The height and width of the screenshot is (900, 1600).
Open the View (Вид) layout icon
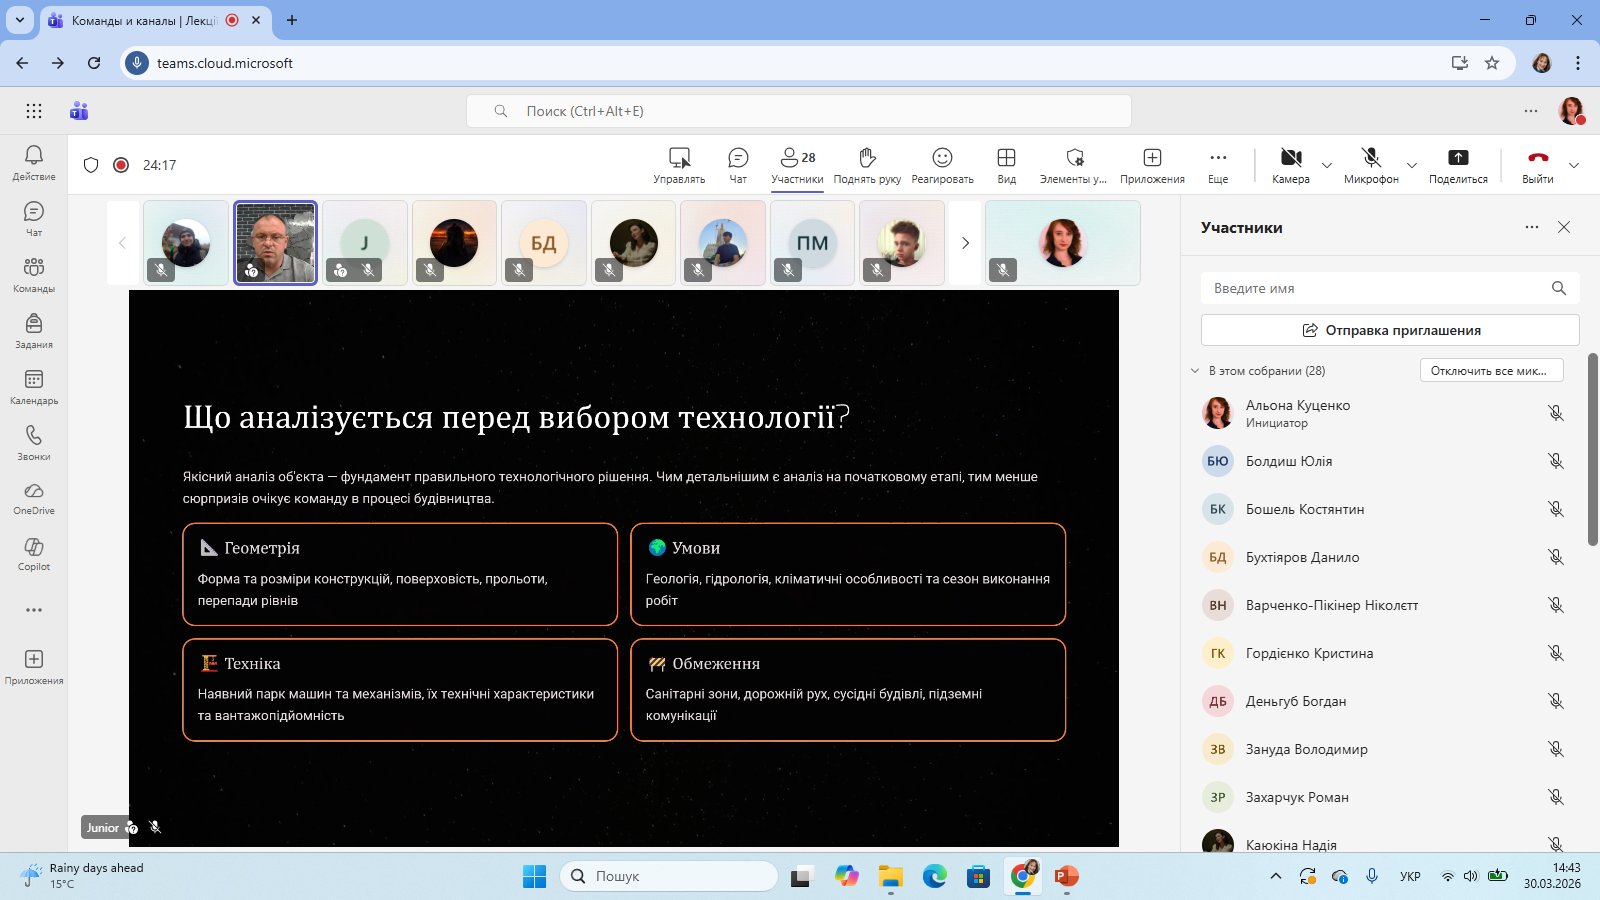point(1006,158)
